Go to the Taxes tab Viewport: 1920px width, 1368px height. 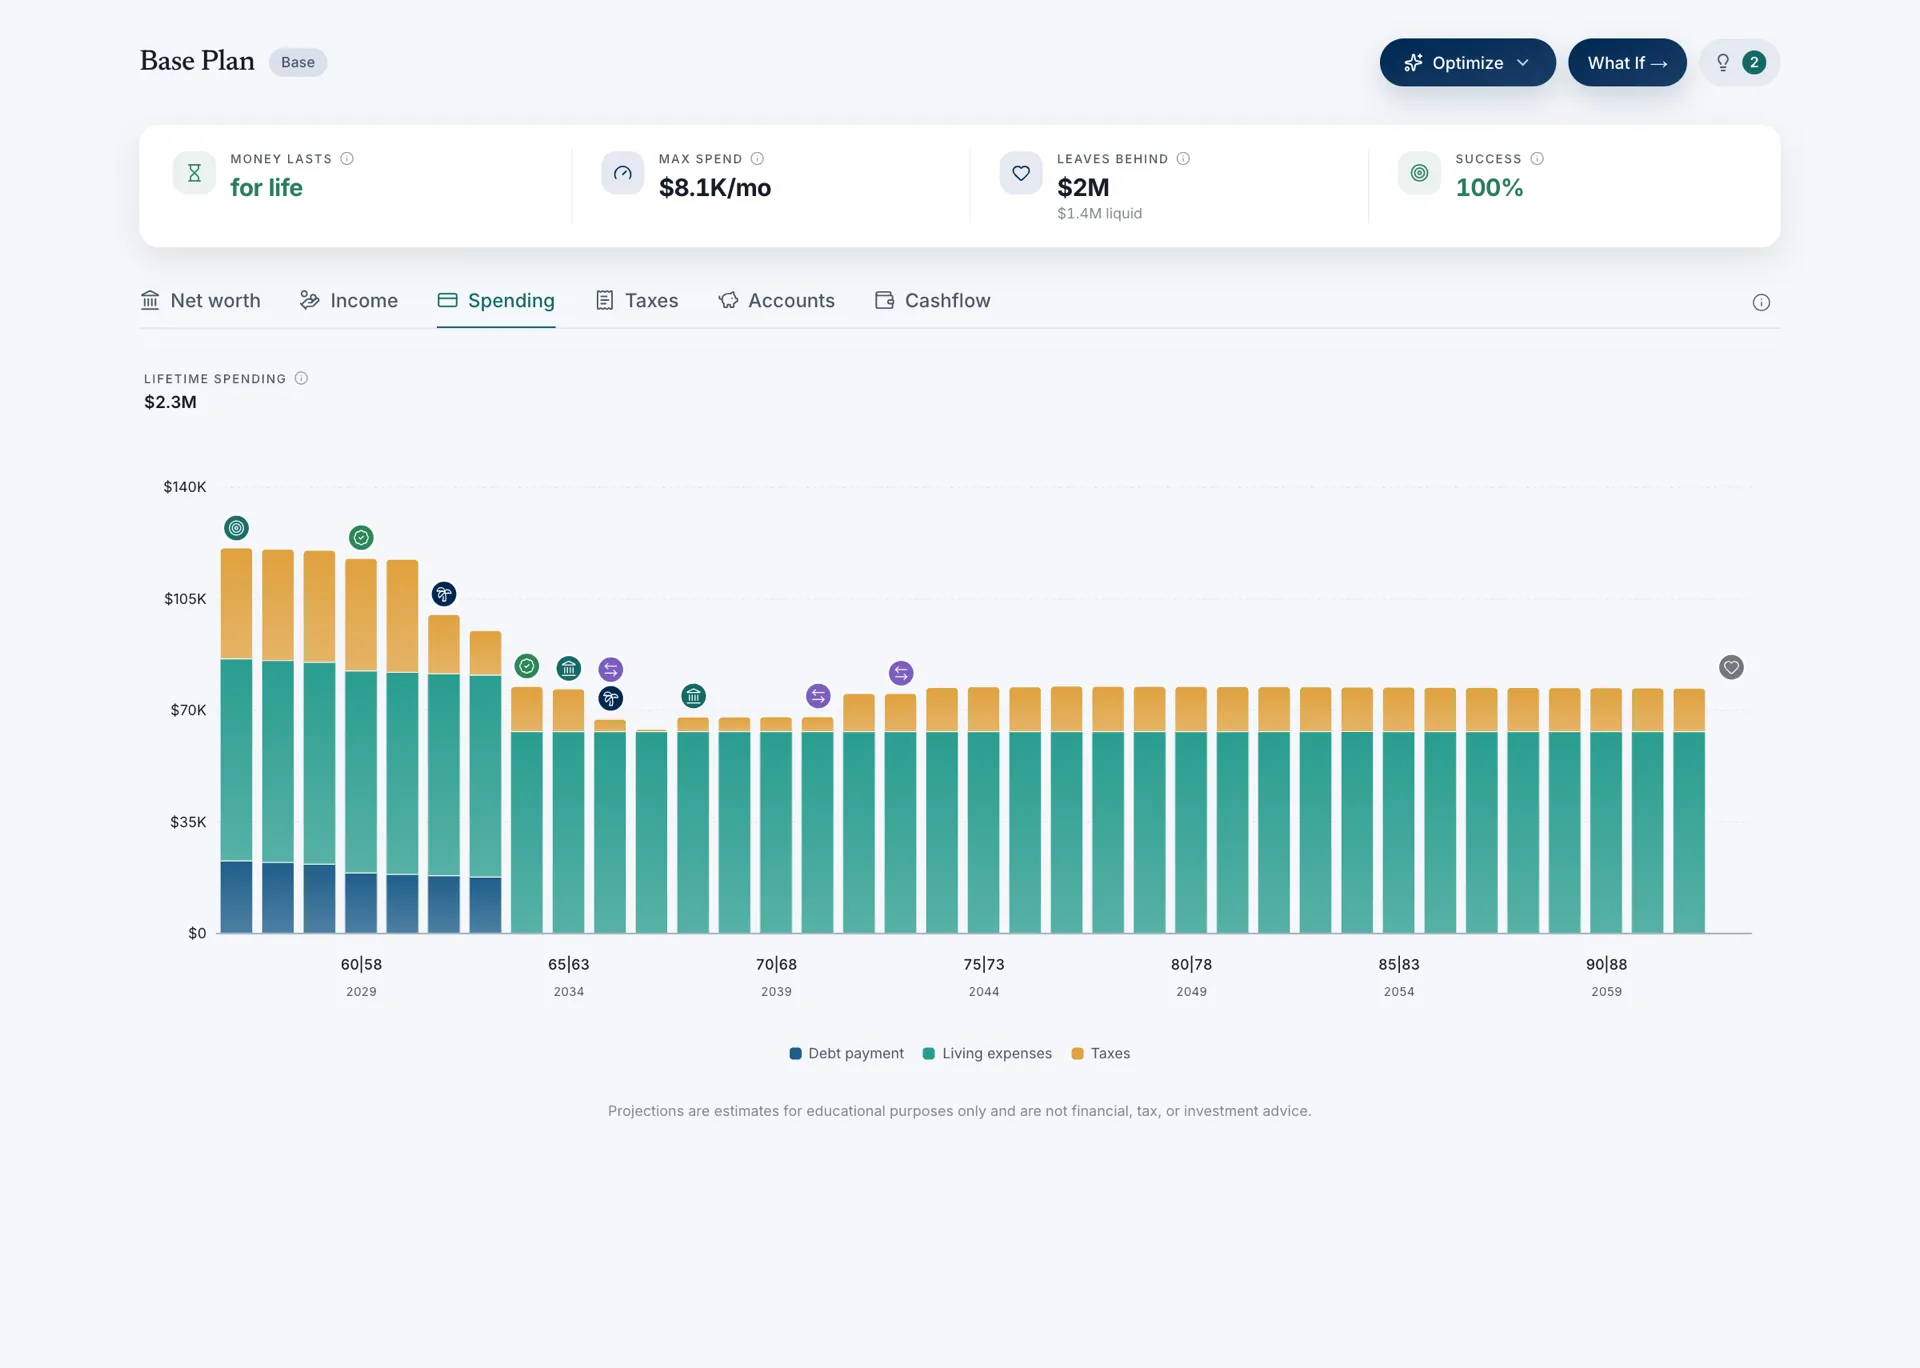(x=637, y=300)
